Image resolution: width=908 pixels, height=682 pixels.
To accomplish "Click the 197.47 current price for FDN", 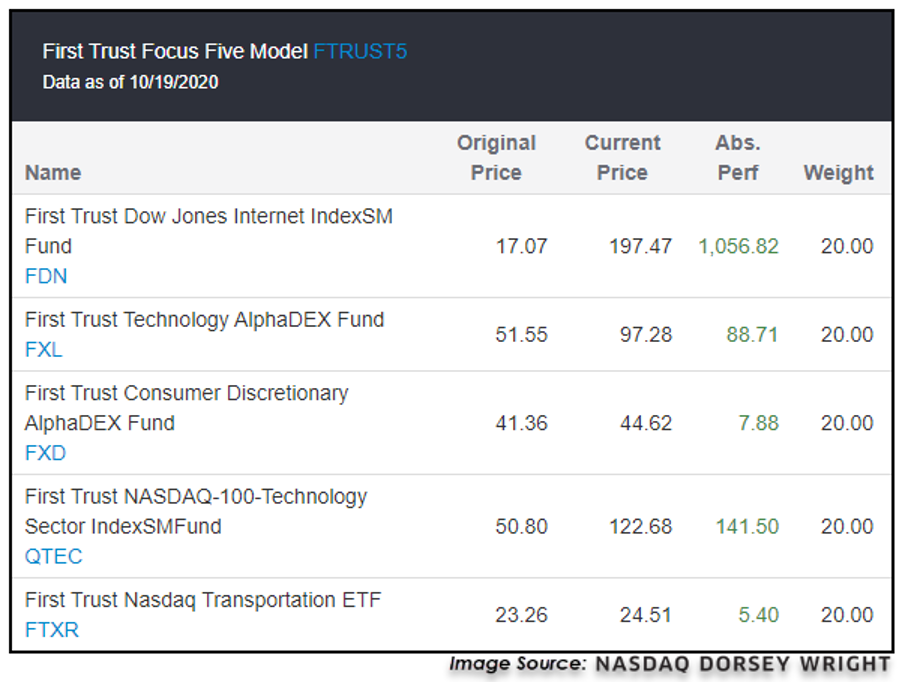I will click(640, 246).
